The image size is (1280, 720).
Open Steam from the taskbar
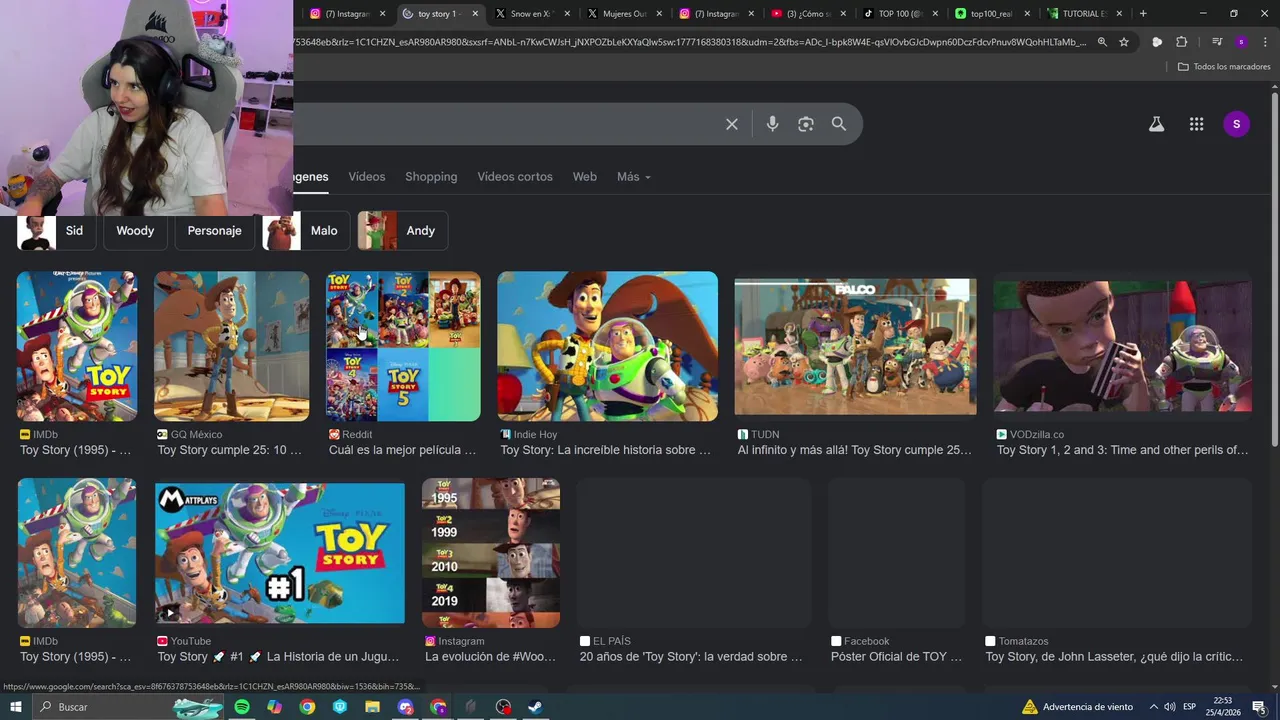click(x=536, y=707)
